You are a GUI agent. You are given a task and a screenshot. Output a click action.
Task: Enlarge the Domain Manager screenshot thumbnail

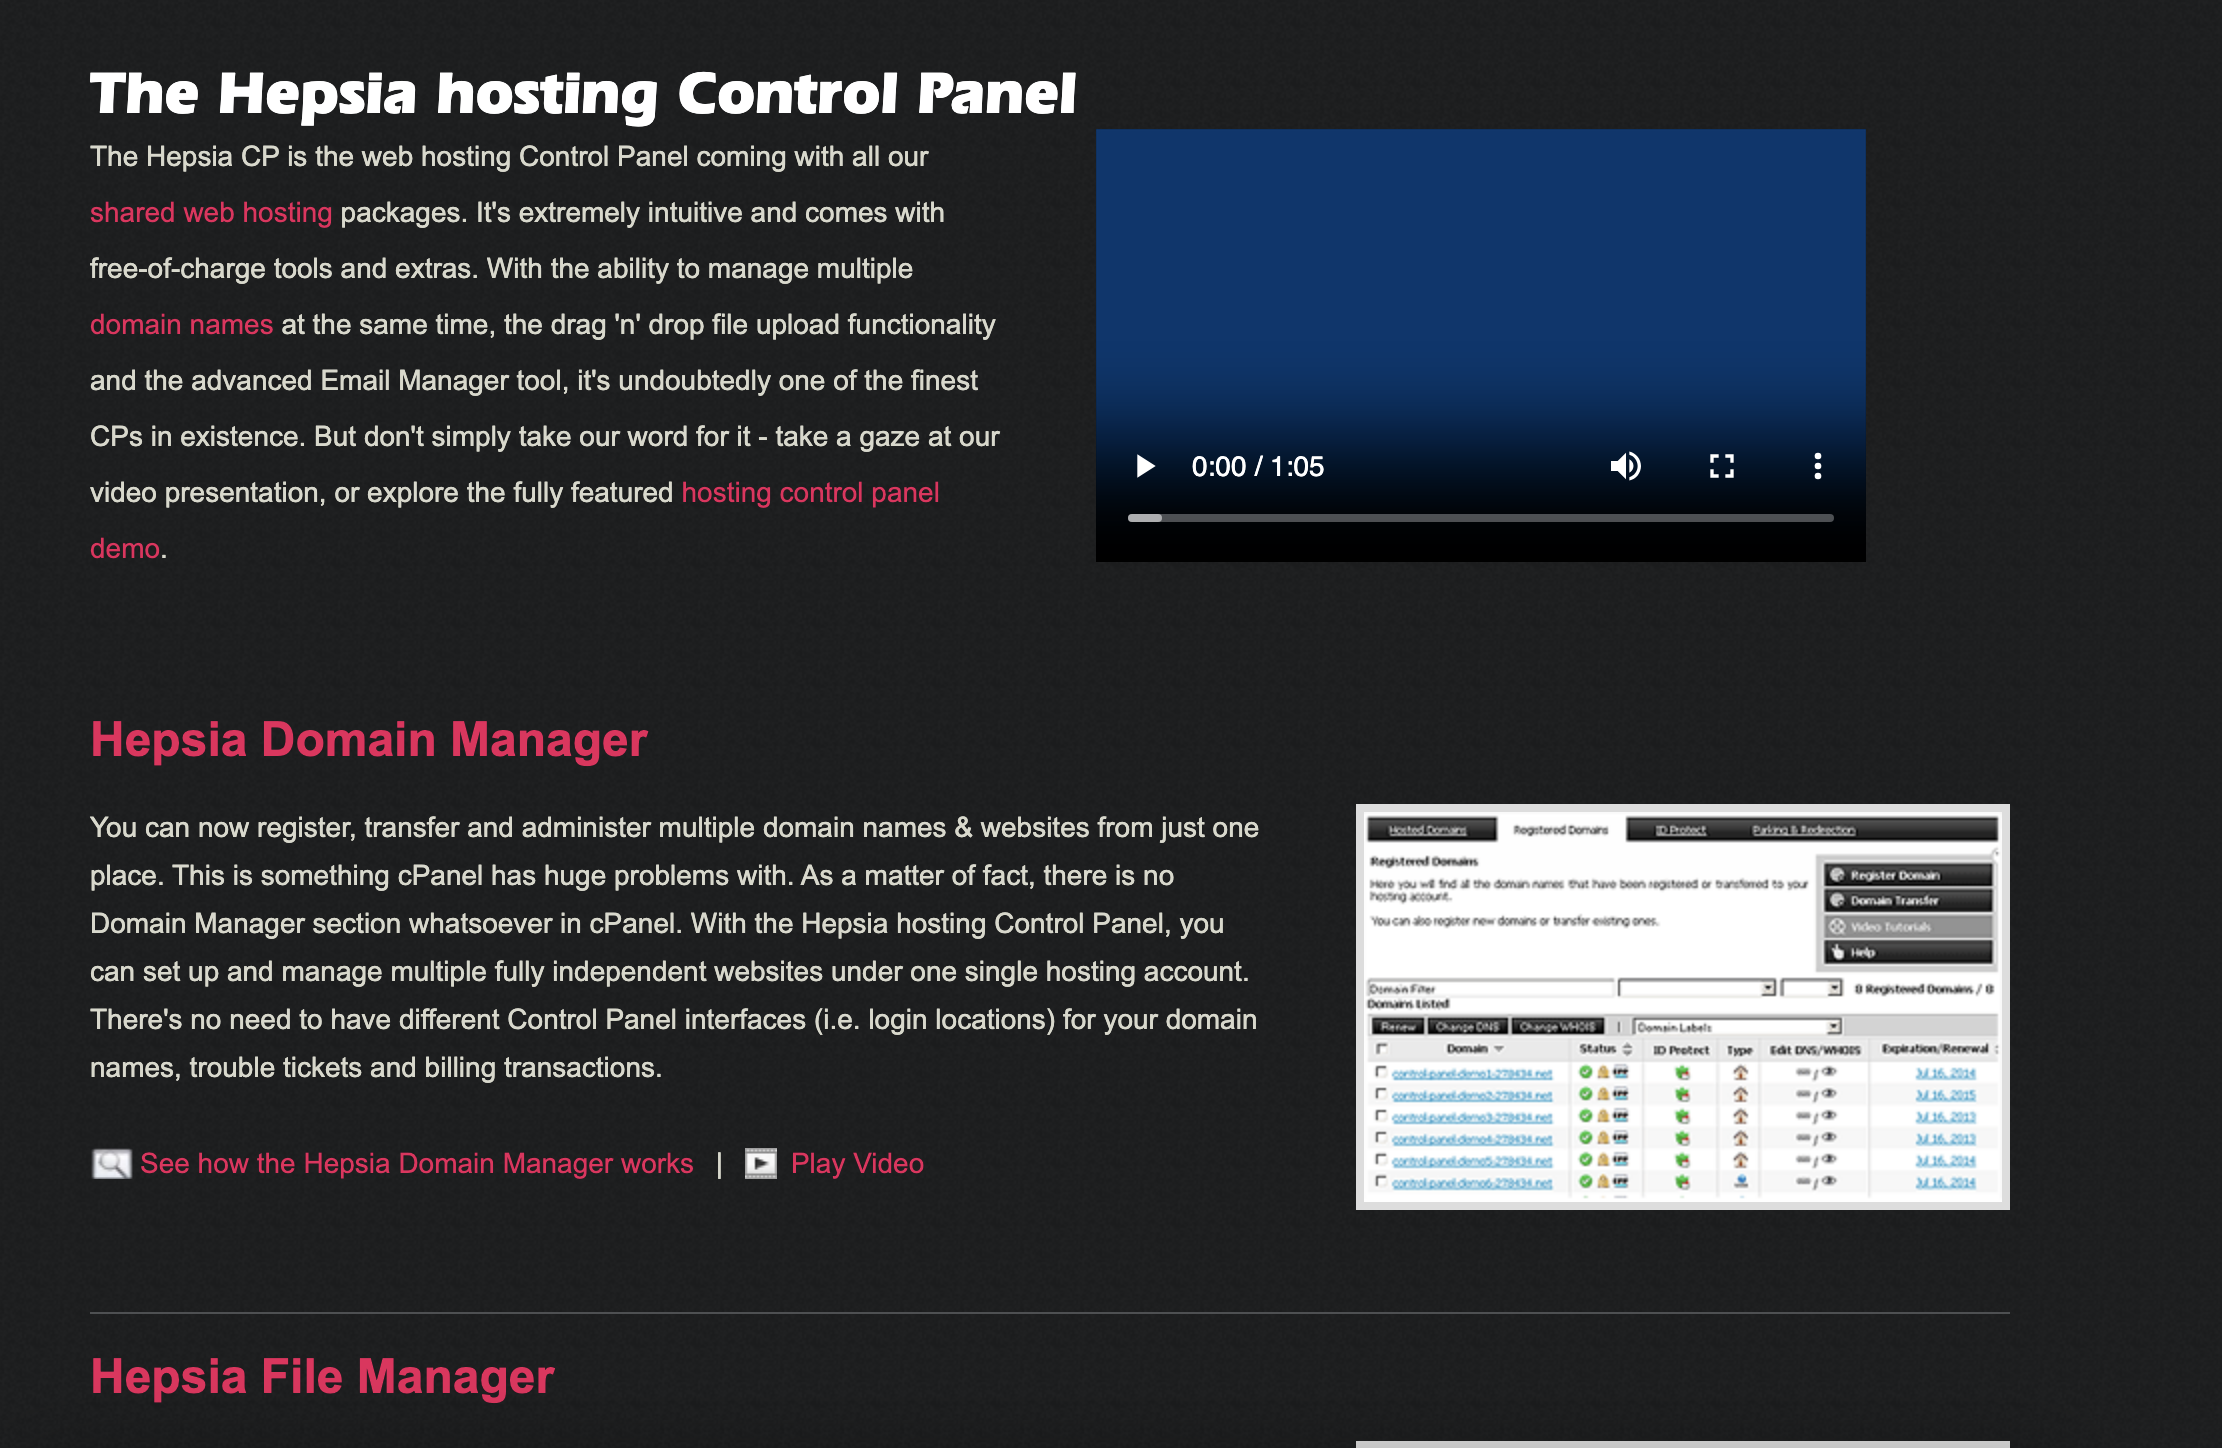(1682, 1006)
